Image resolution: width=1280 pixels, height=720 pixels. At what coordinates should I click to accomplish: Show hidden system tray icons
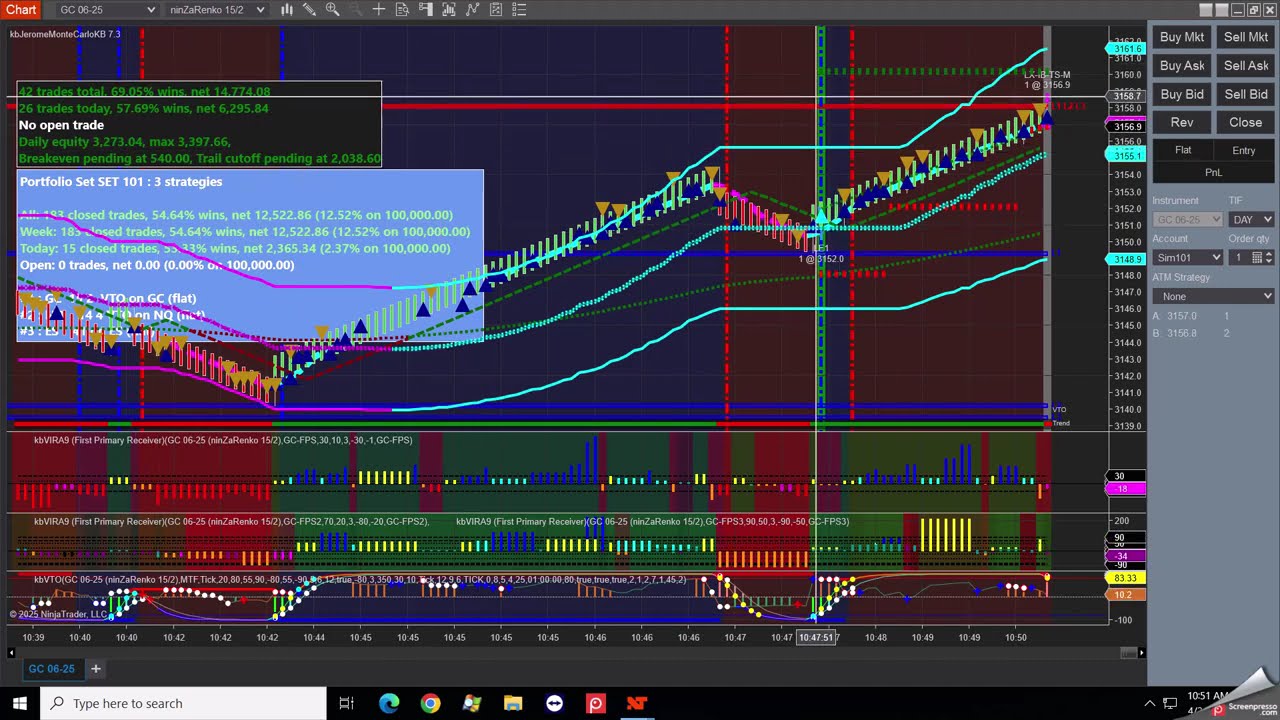pyautogui.click(x=1150, y=704)
